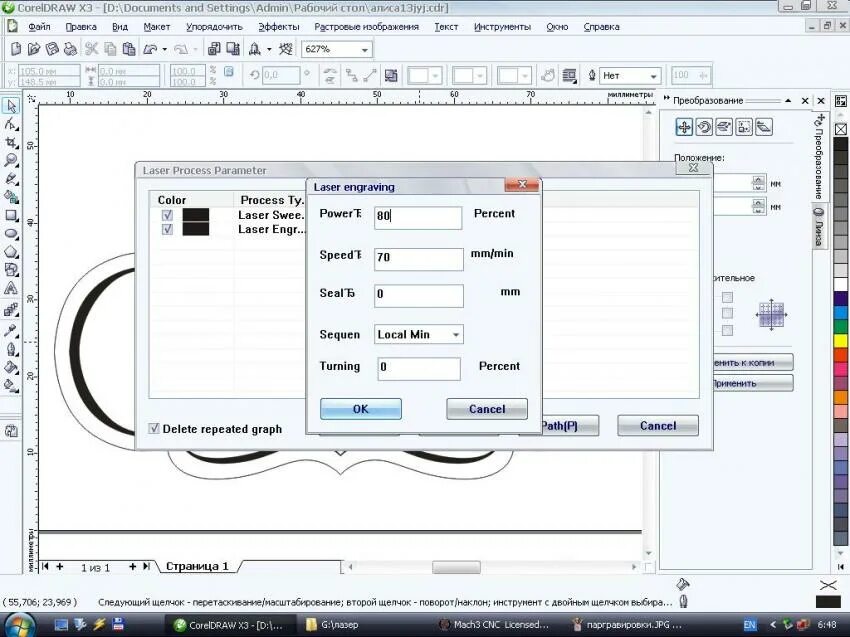Collapse the Преобразование docker arrow
The width and height of the screenshot is (850, 637).
(788, 101)
